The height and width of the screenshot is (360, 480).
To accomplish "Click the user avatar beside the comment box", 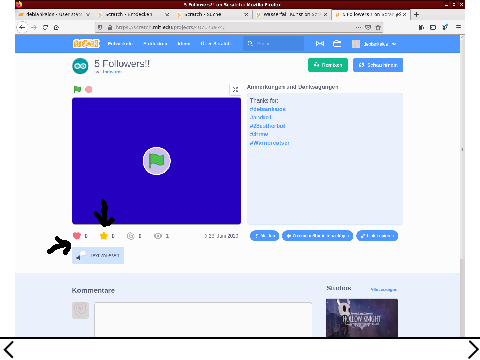I will (x=80, y=310).
